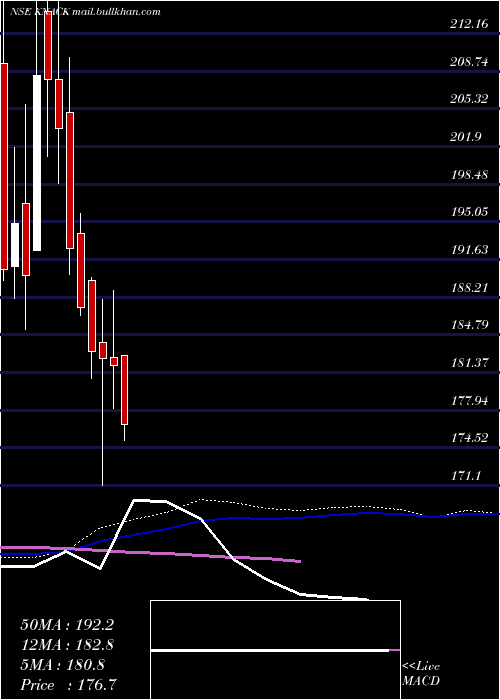Click the 177.94 price axis label

[469, 400]
